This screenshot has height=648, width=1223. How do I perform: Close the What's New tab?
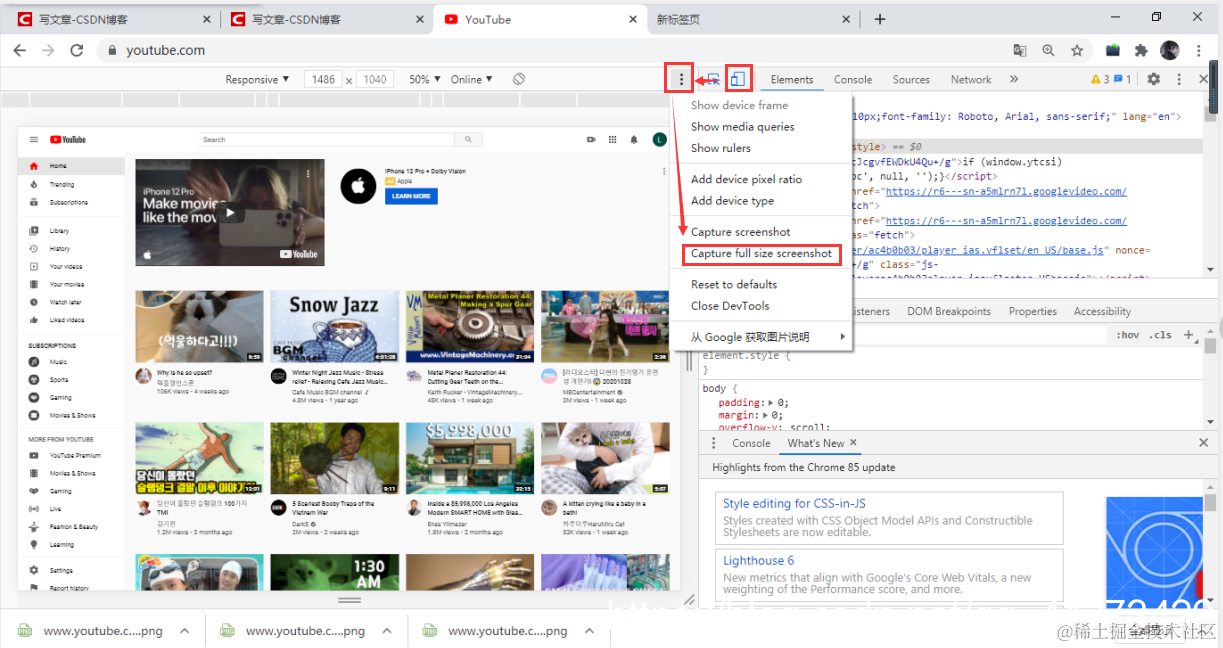click(854, 442)
